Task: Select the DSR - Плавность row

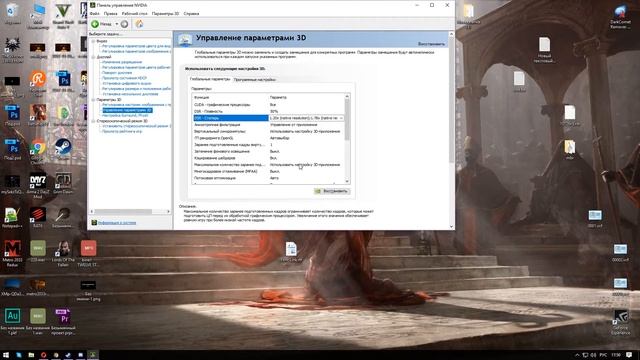Action: [269, 111]
